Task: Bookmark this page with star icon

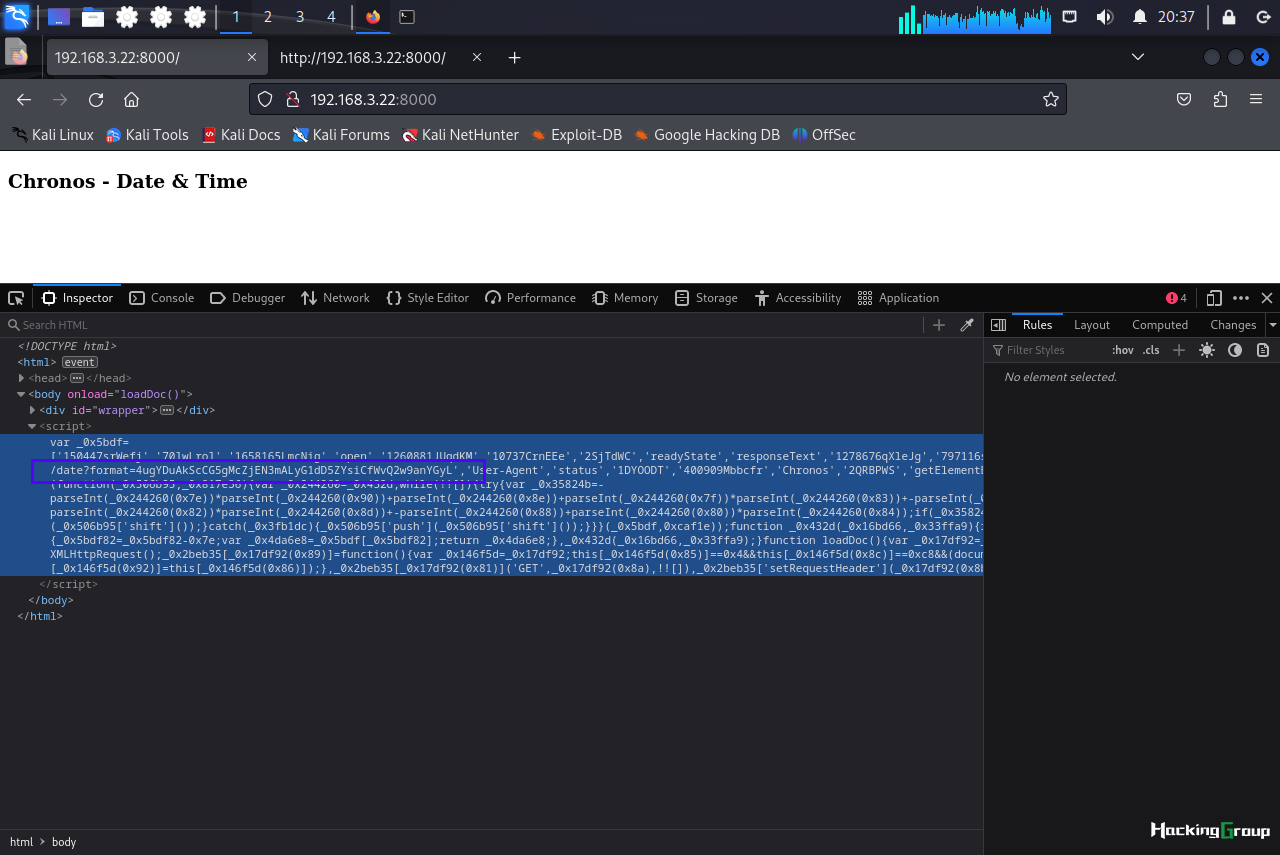Action: 1051,99
